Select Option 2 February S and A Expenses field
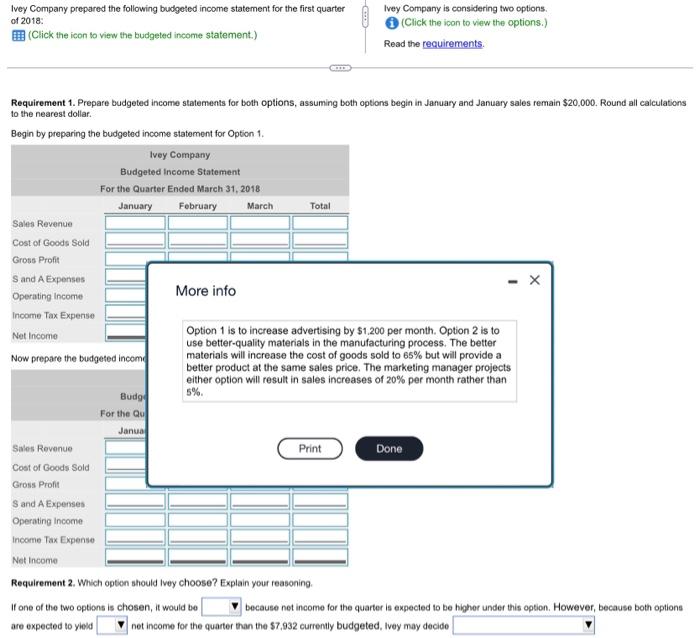Screen dimensions: 700x638 (198, 501)
